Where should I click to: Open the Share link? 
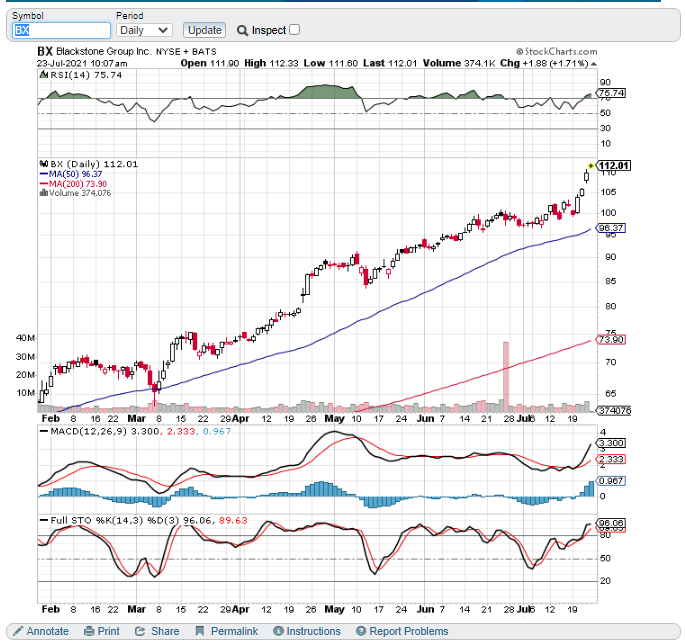pos(165,631)
